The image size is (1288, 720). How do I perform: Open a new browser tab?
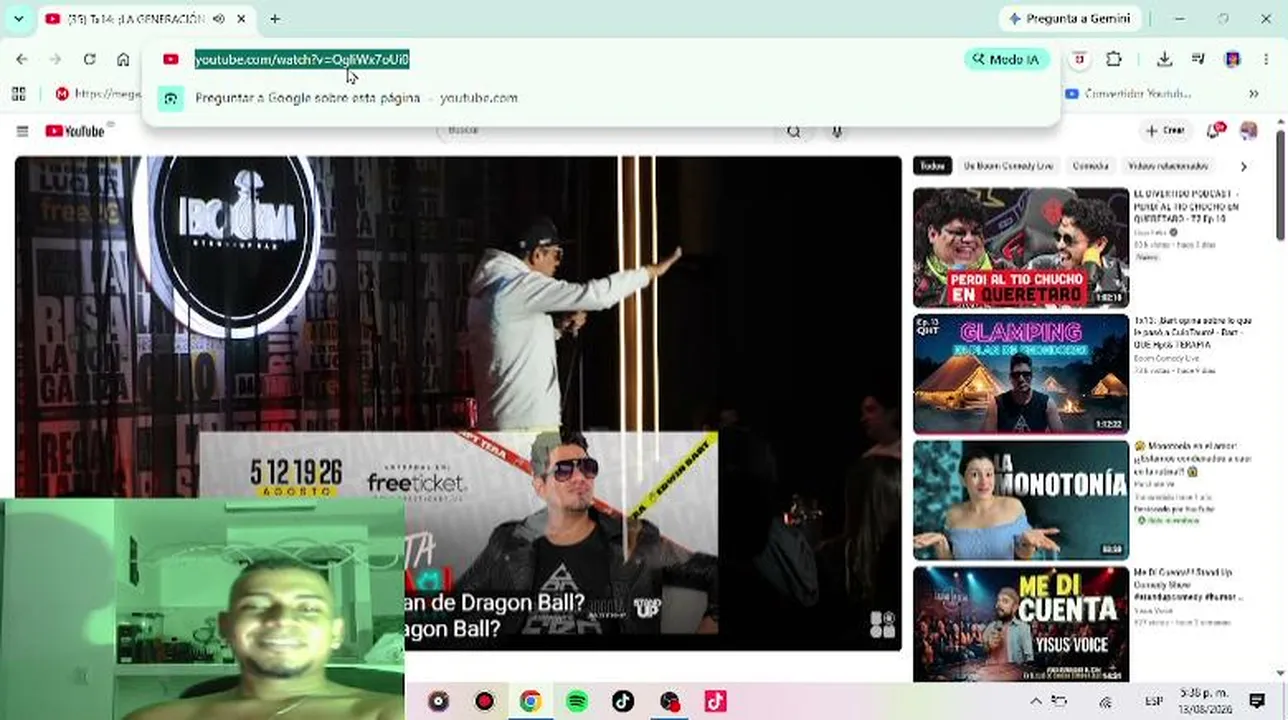point(275,18)
